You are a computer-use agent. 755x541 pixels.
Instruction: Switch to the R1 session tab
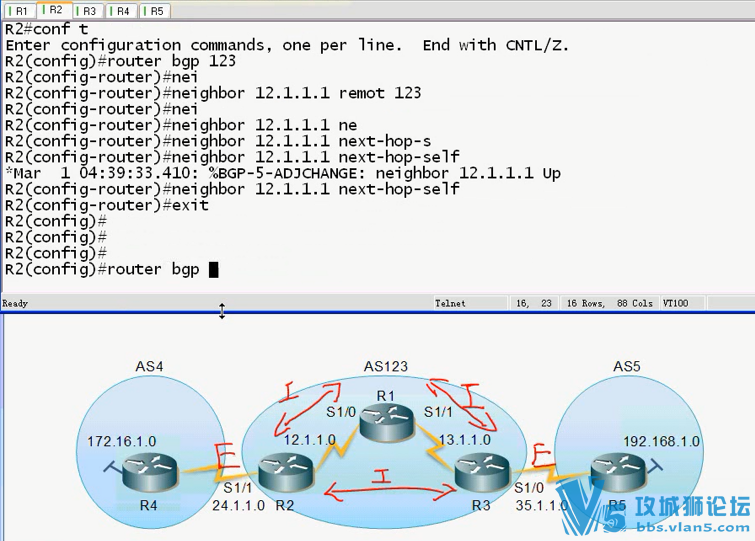tap(19, 11)
